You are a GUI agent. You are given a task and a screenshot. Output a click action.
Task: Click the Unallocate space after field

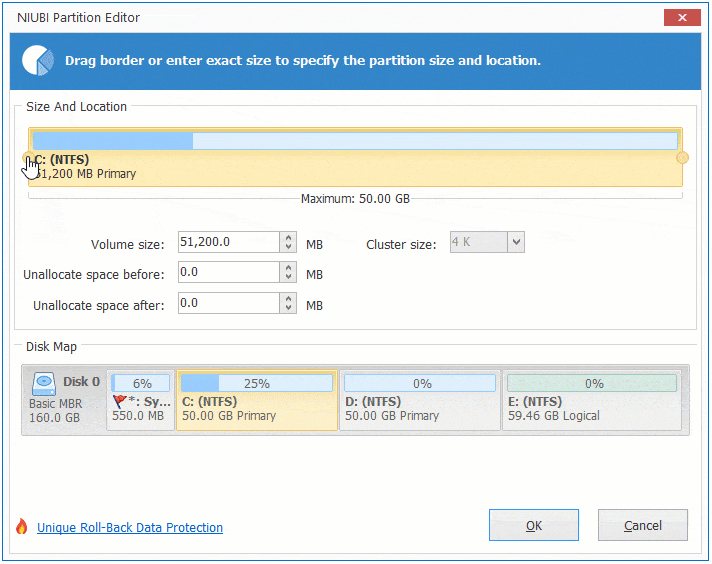[x=228, y=303]
